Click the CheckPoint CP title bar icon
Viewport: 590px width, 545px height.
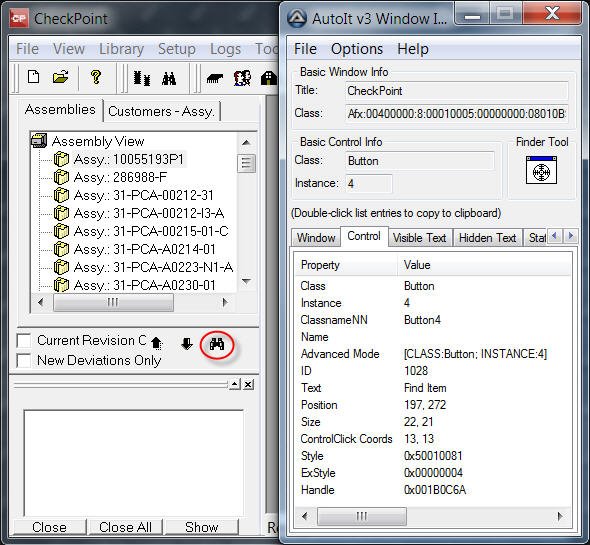[19, 18]
